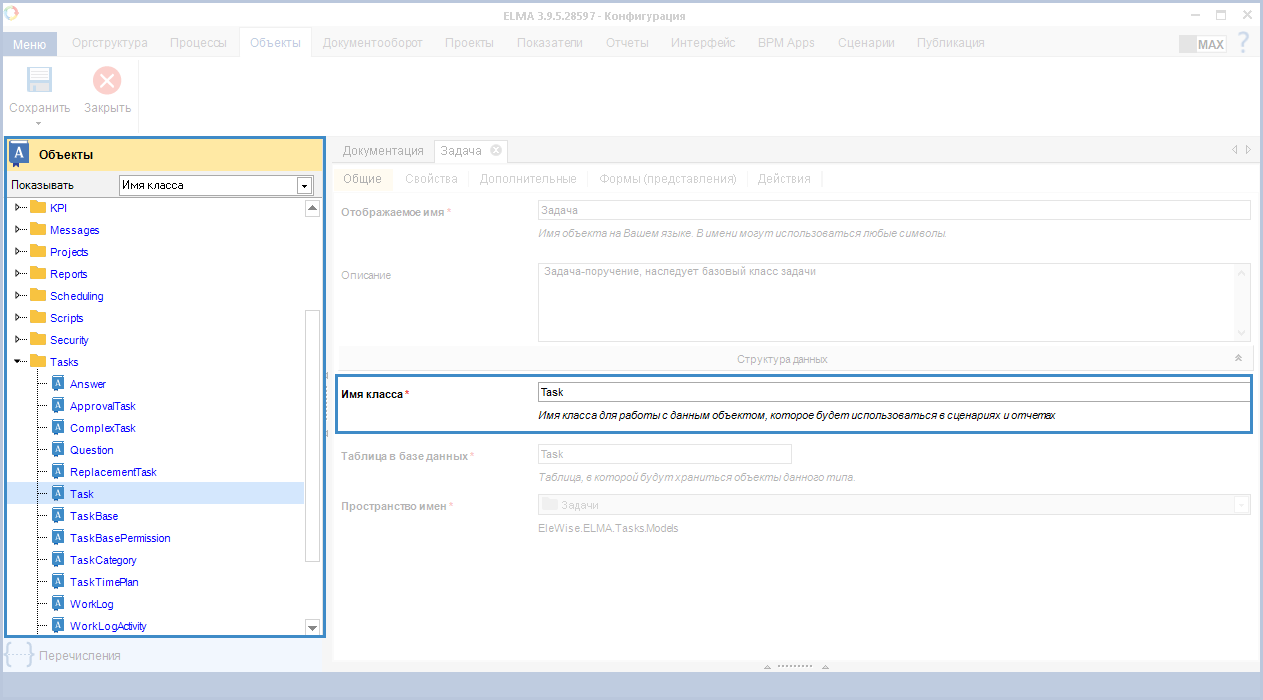Click the Messages folder icon
Screen dimensions: 1263x700
tap(38, 229)
